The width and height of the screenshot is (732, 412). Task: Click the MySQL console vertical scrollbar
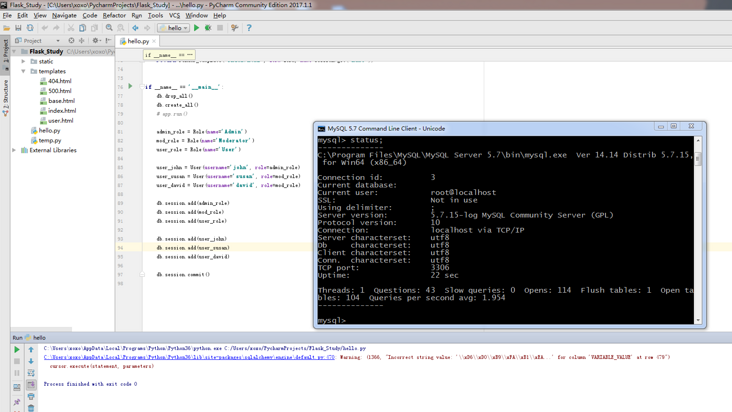pos(698,230)
